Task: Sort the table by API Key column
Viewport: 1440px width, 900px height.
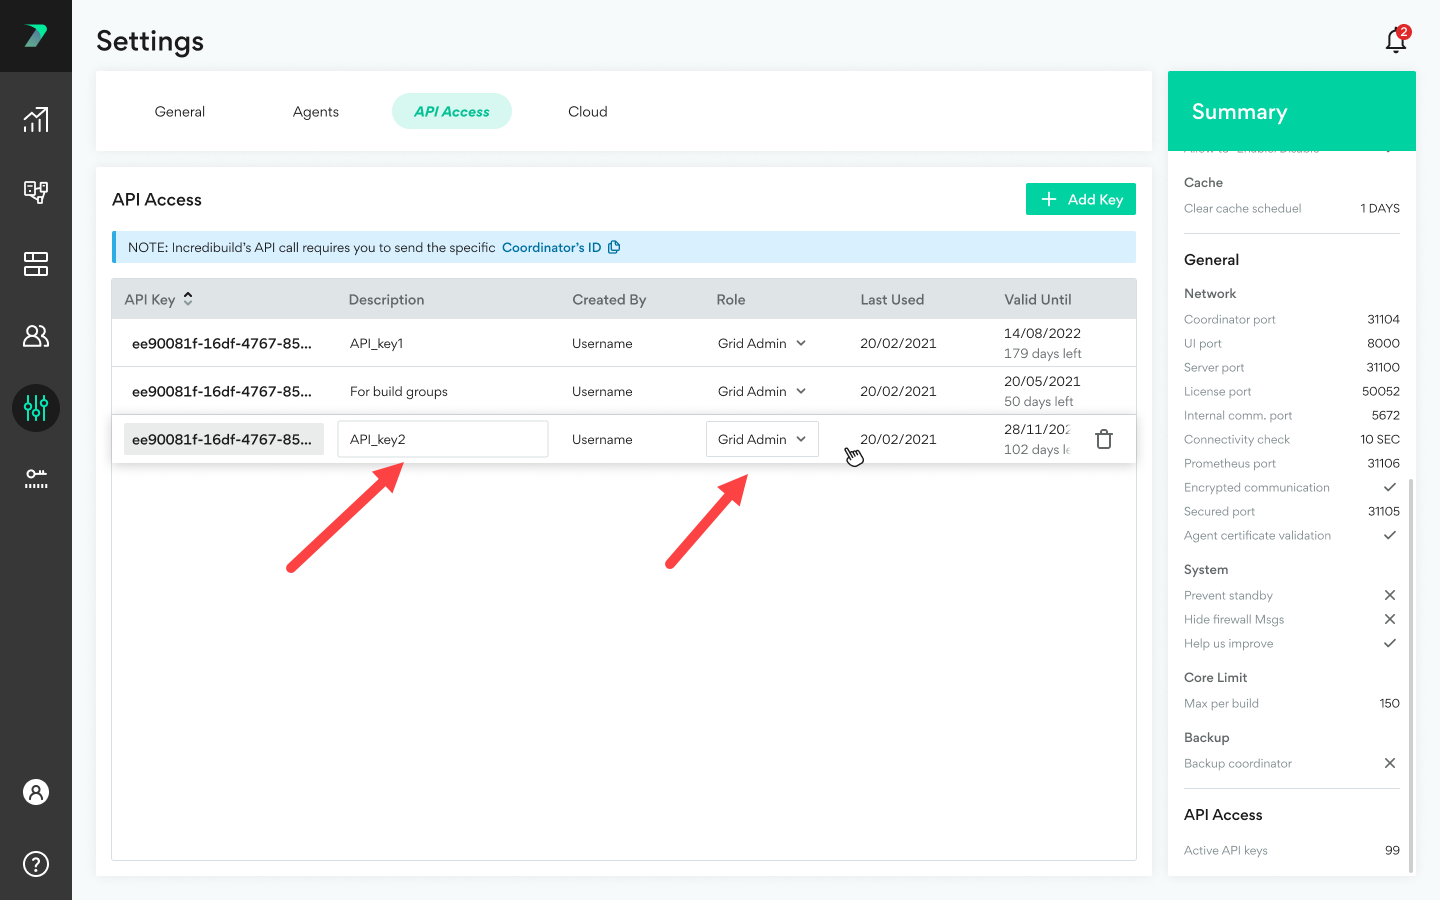Action: 188,299
